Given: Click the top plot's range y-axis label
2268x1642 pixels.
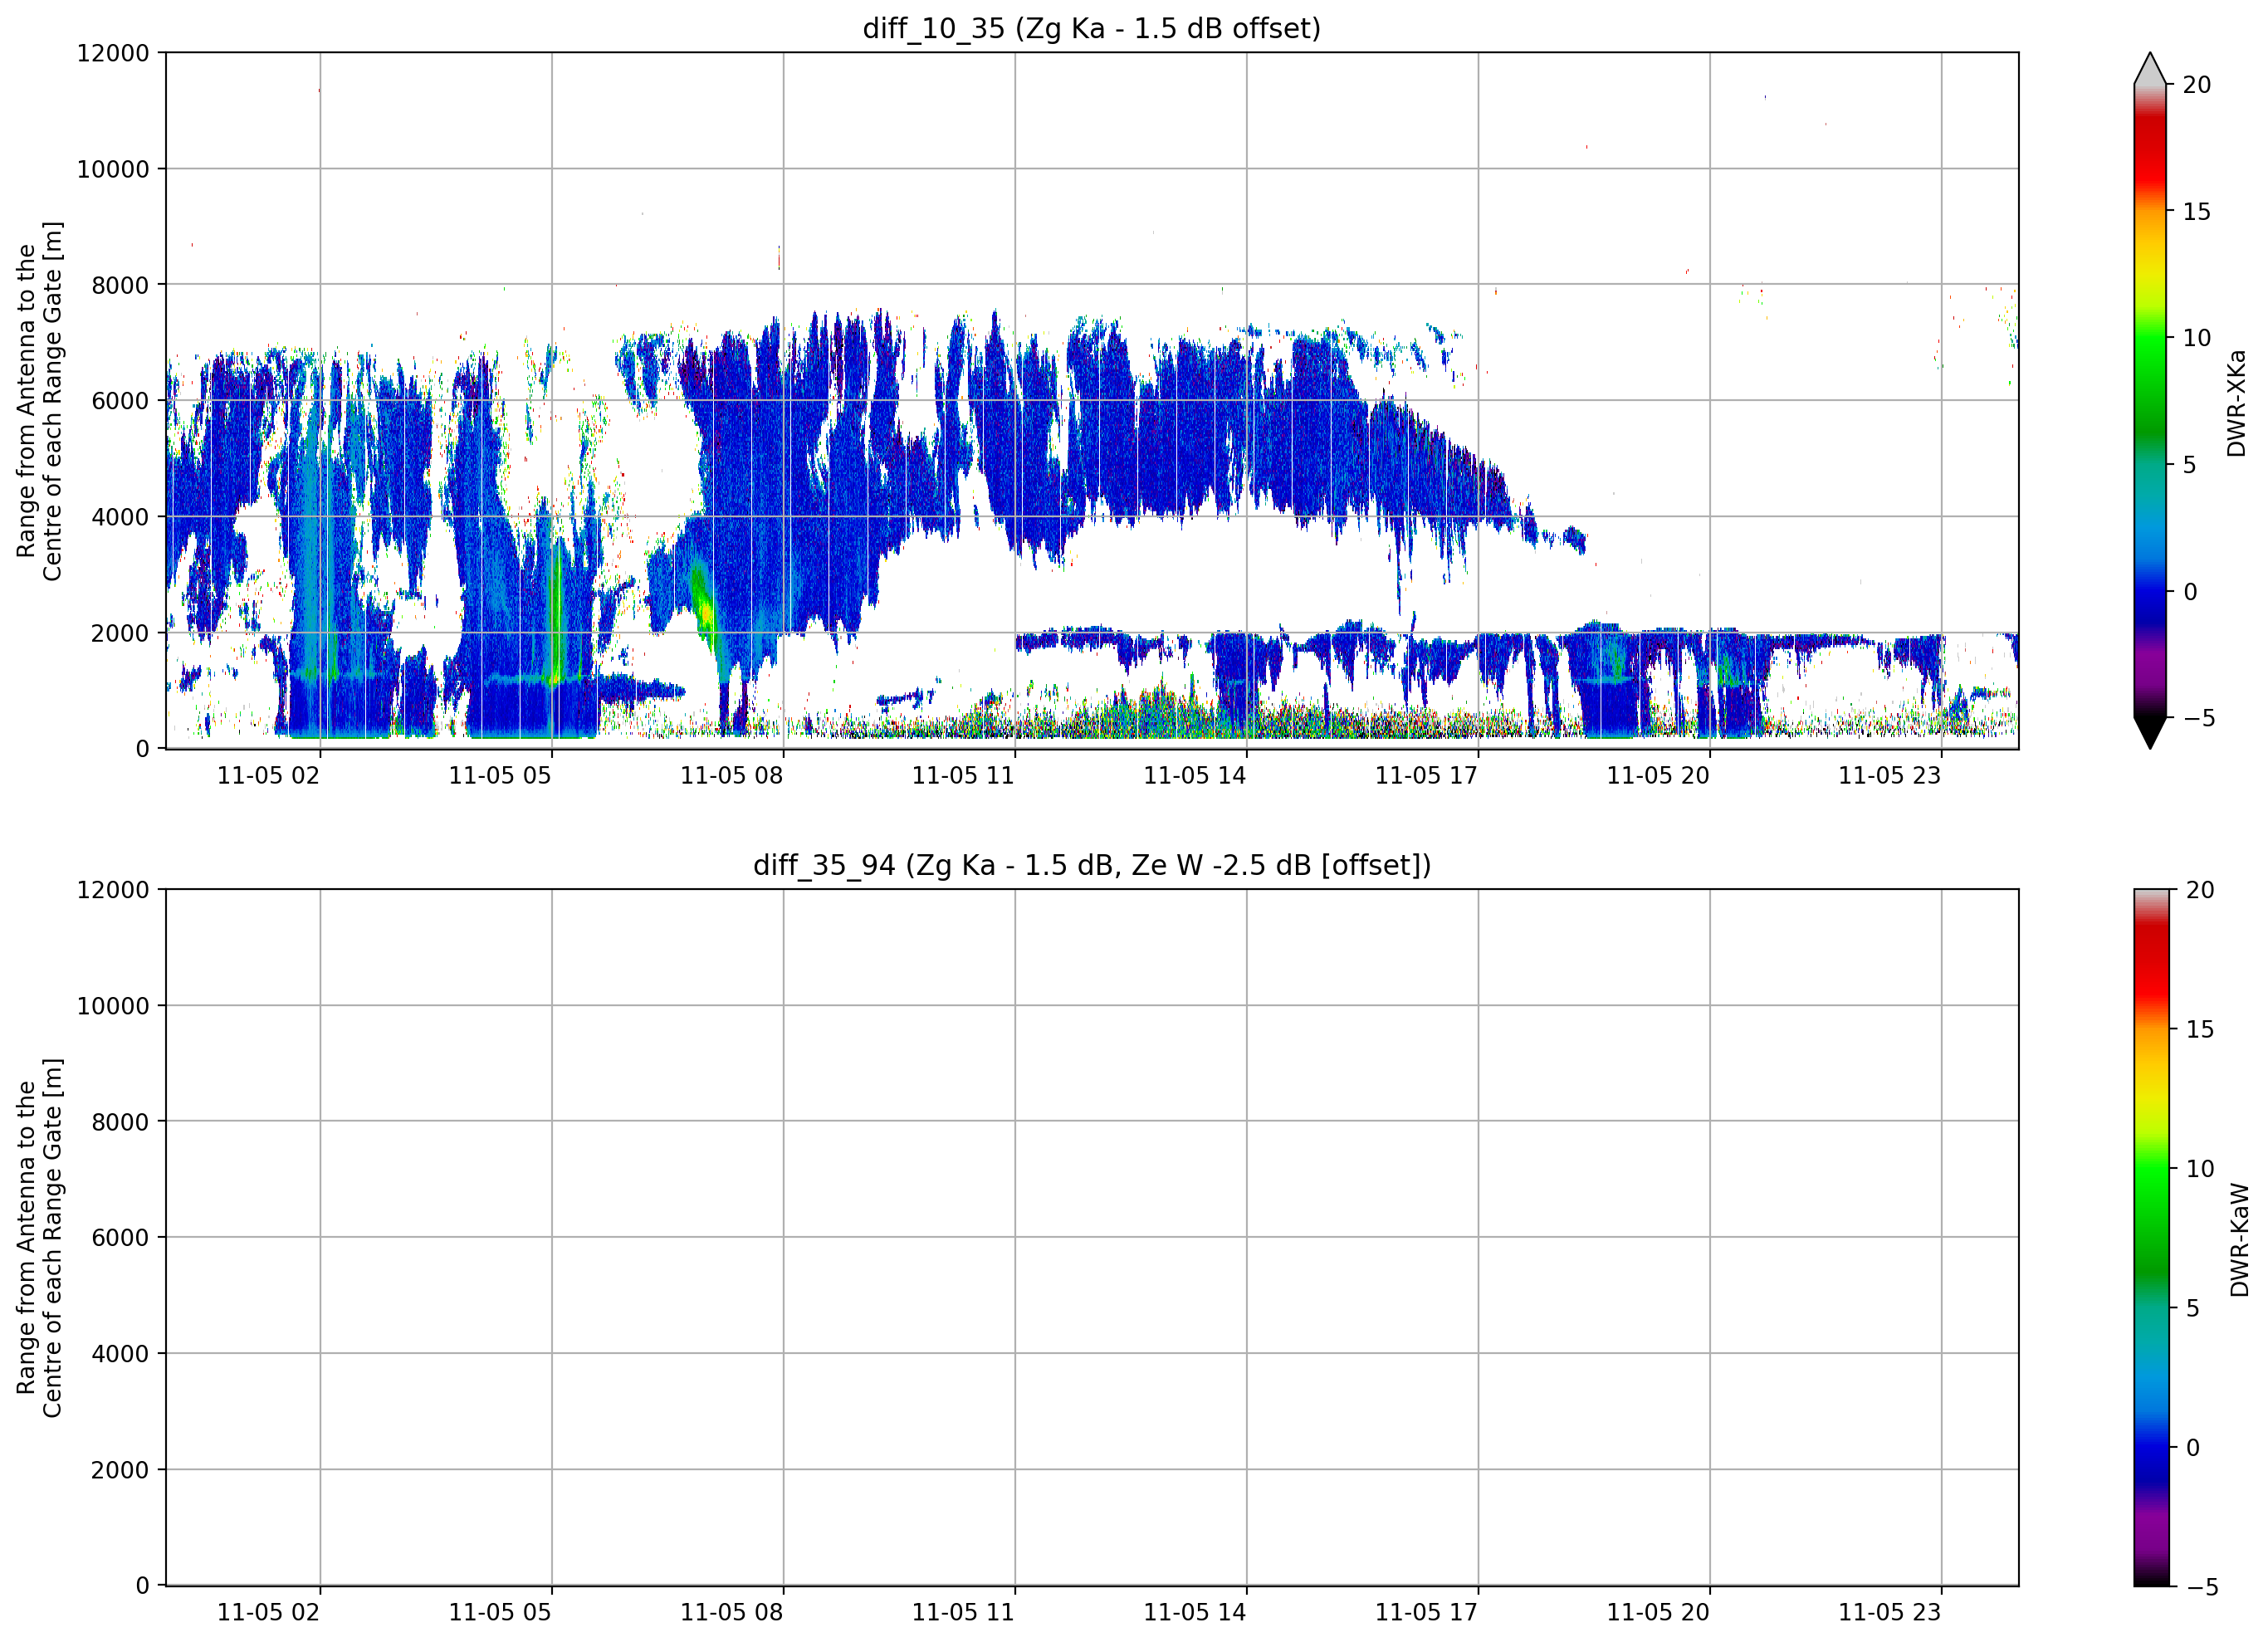Looking at the screenshot, I should [39, 400].
